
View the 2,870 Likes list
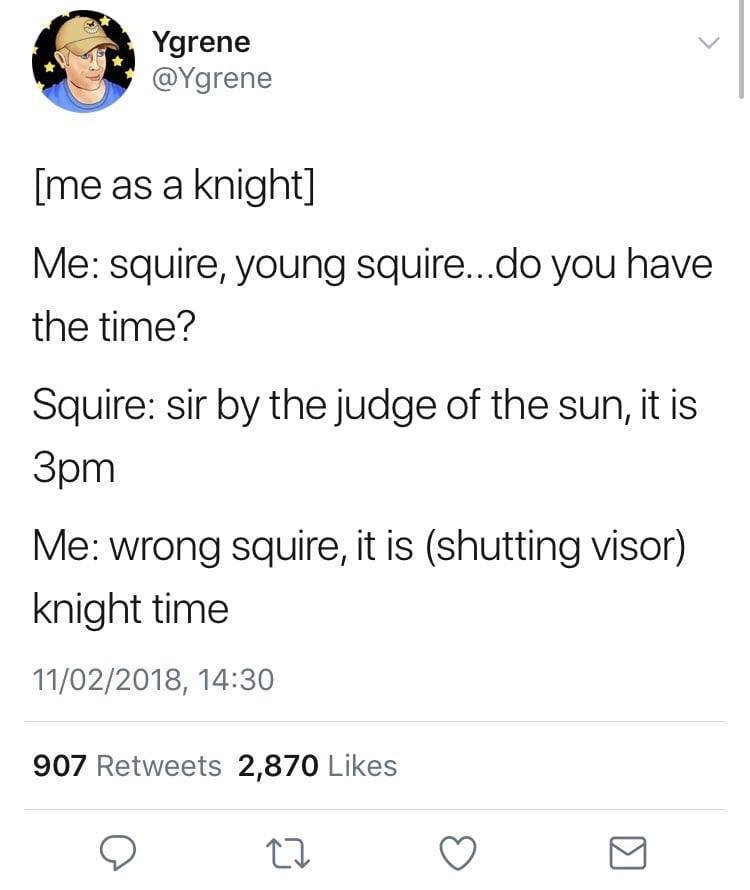(317, 766)
